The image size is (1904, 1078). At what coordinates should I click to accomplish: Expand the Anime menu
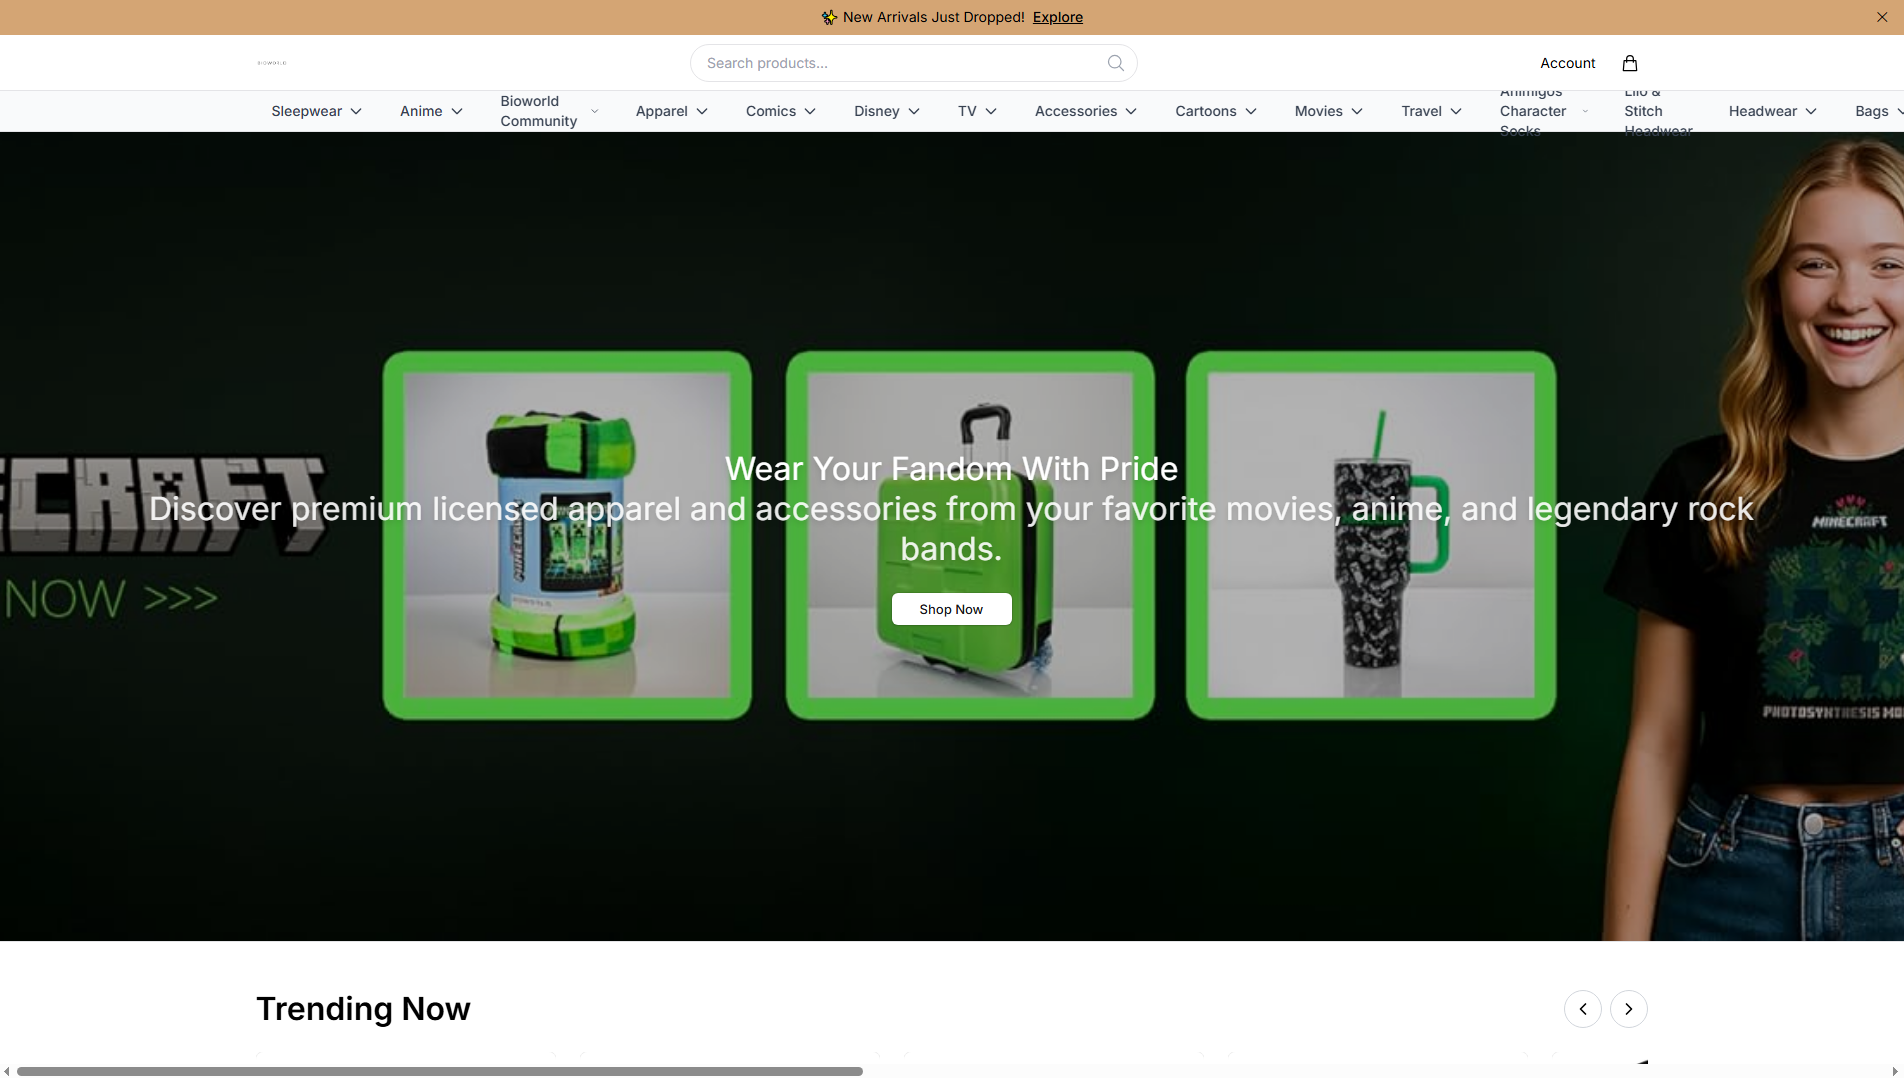pos(431,111)
